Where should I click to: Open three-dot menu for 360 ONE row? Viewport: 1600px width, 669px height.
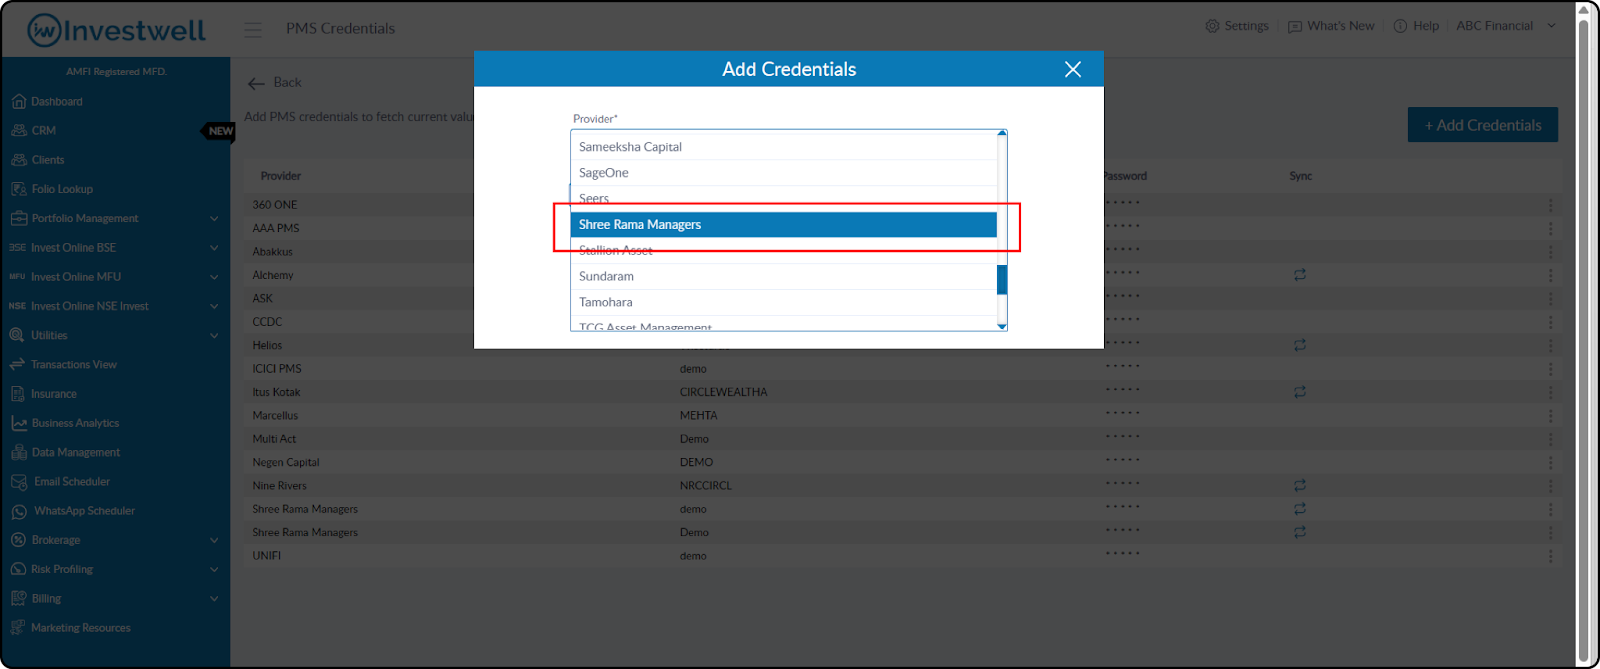pos(1551,205)
